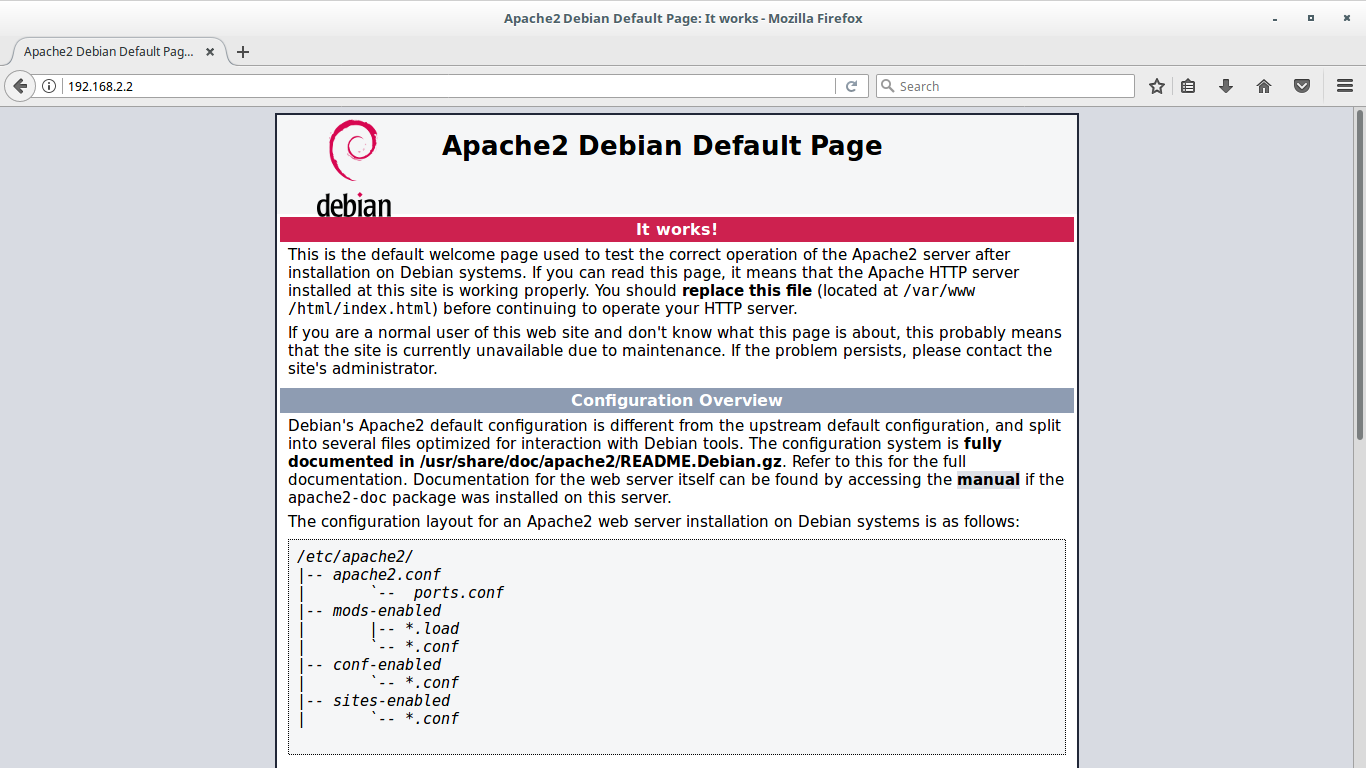Reload the current page
This screenshot has height=768, width=1366.
tap(851, 86)
